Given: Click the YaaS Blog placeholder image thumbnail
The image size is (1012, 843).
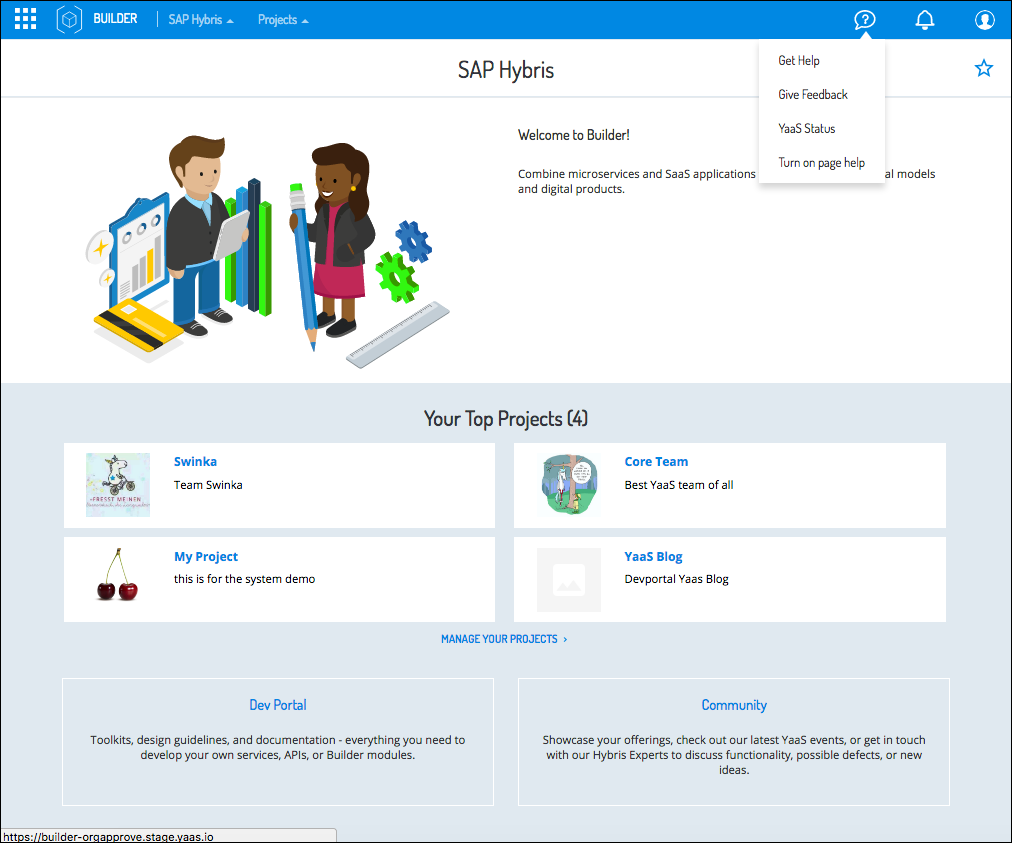Looking at the screenshot, I should 569,580.
